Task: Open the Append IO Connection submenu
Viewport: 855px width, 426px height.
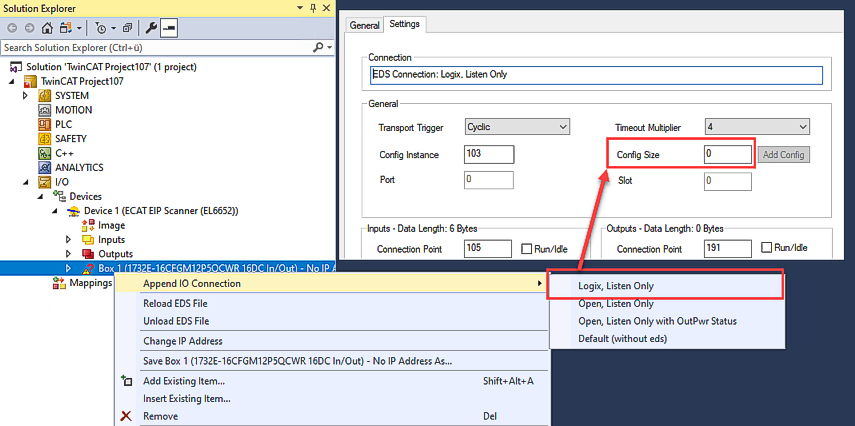Action: 332,284
